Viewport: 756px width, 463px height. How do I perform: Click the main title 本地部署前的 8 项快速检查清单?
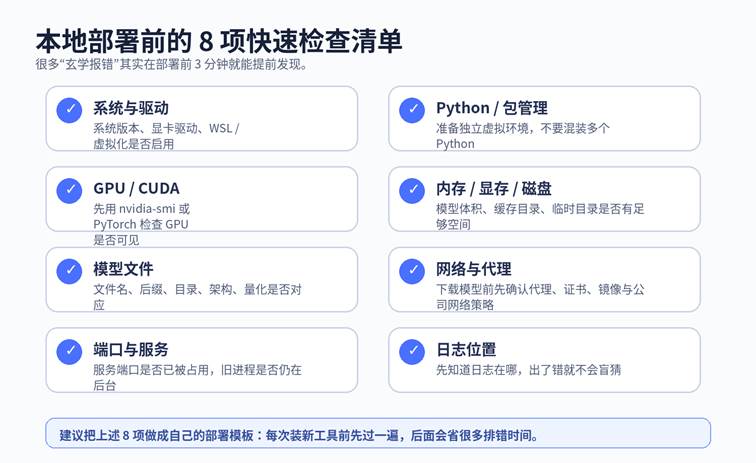(219, 40)
